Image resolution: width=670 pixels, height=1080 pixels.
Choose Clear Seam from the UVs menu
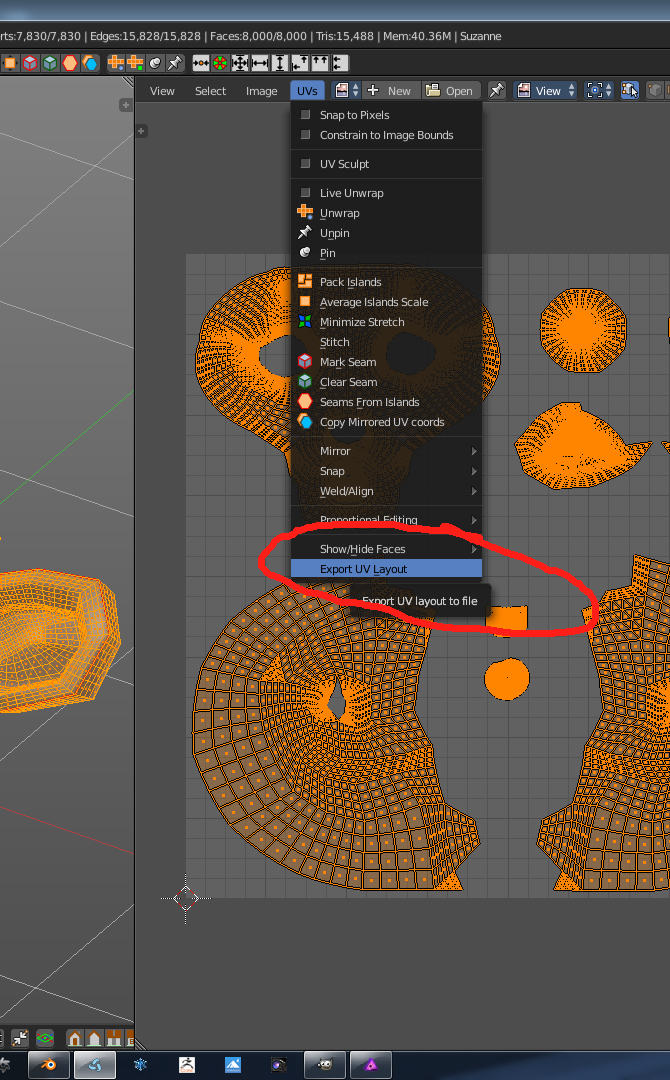click(x=386, y=382)
